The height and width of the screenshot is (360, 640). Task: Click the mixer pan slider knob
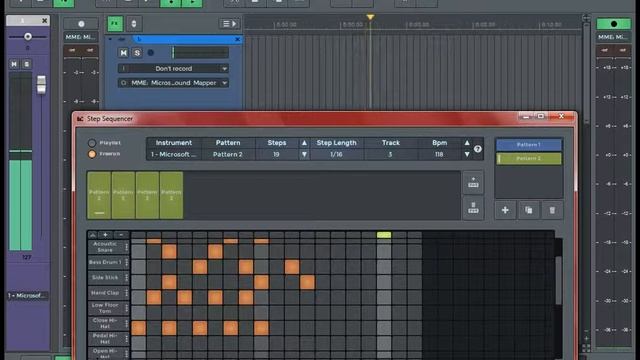tap(28, 37)
